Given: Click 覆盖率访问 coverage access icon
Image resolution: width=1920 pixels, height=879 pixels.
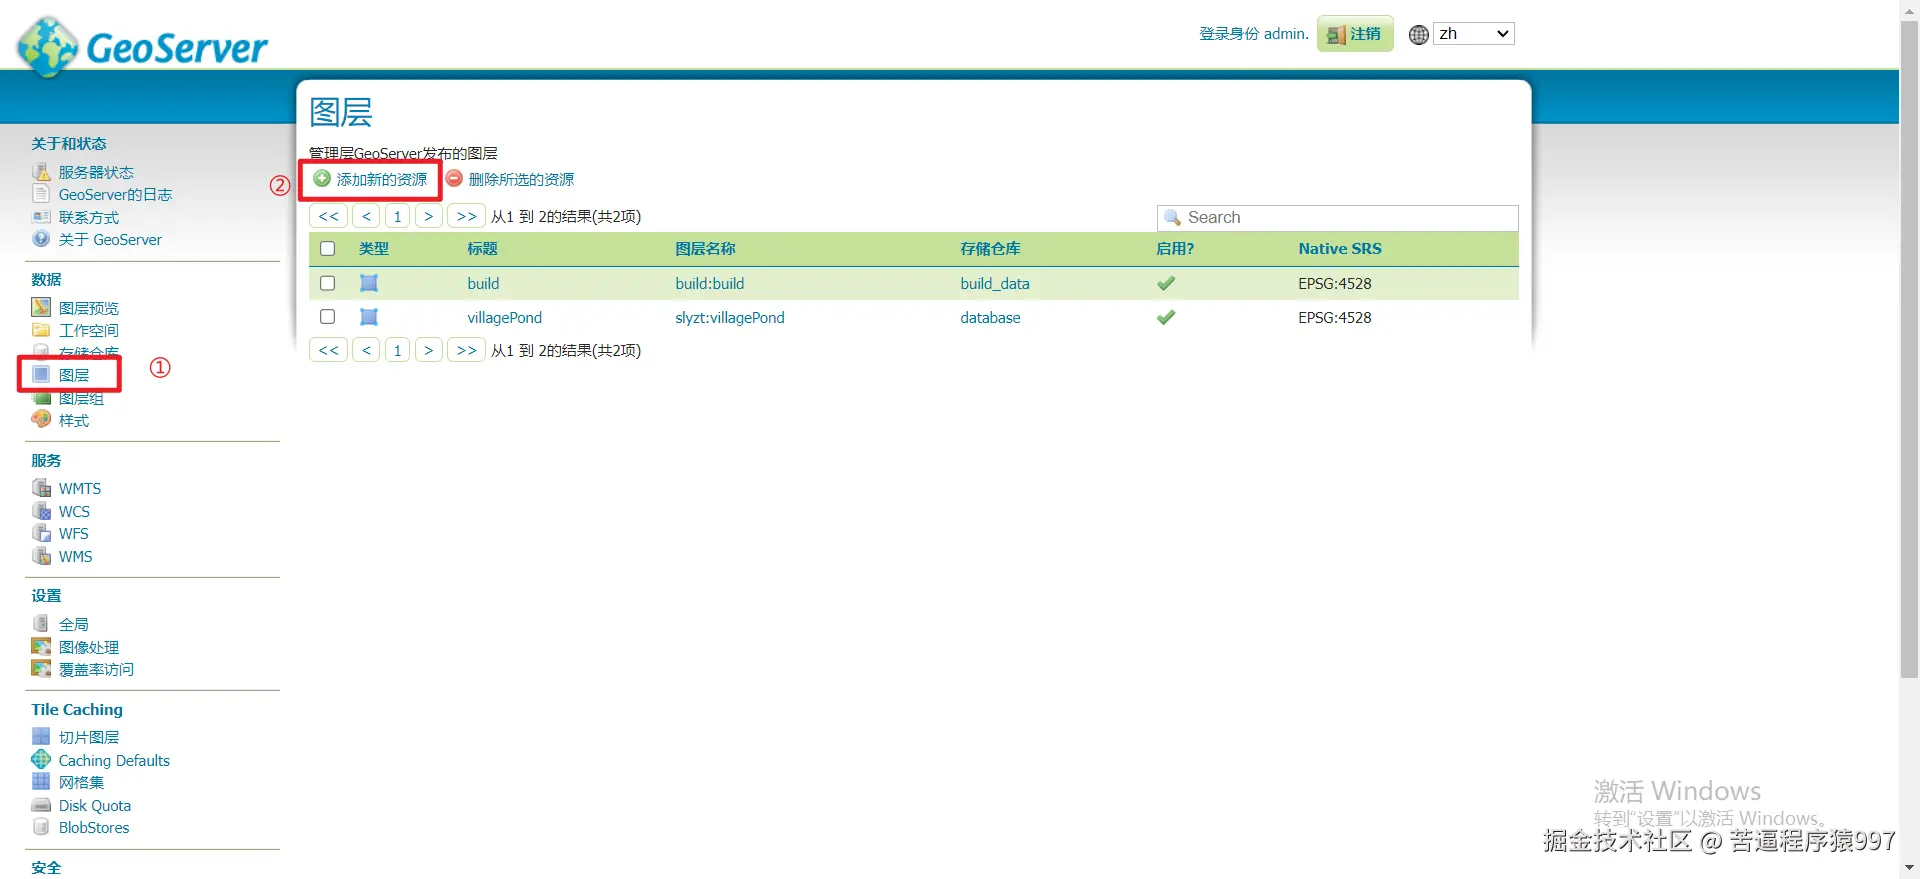Looking at the screenshot, I should point(41,669).
